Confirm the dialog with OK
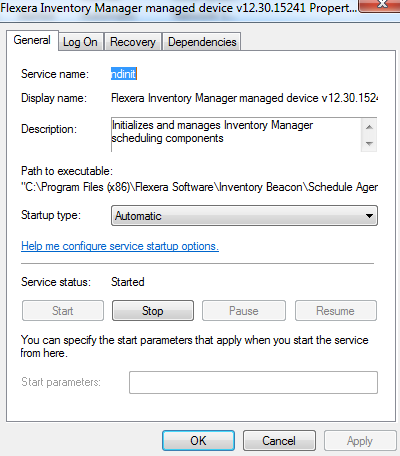The width and height of the screenshot is (400, 456). point(198,441)
